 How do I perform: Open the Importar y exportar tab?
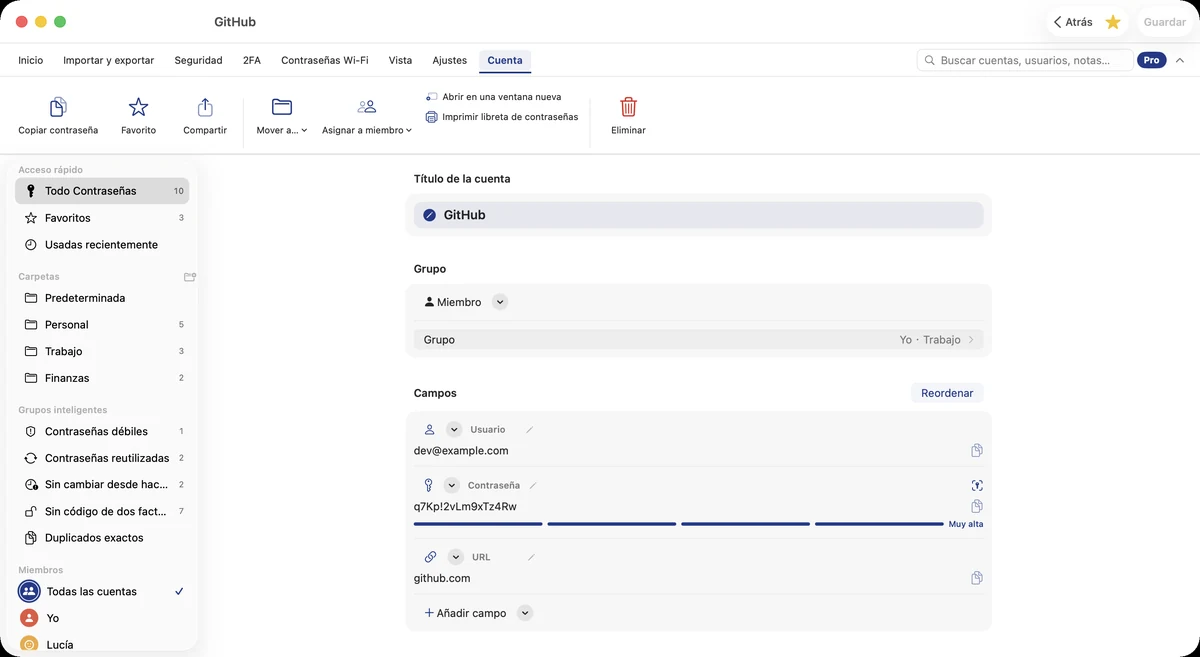pos(109,60)
